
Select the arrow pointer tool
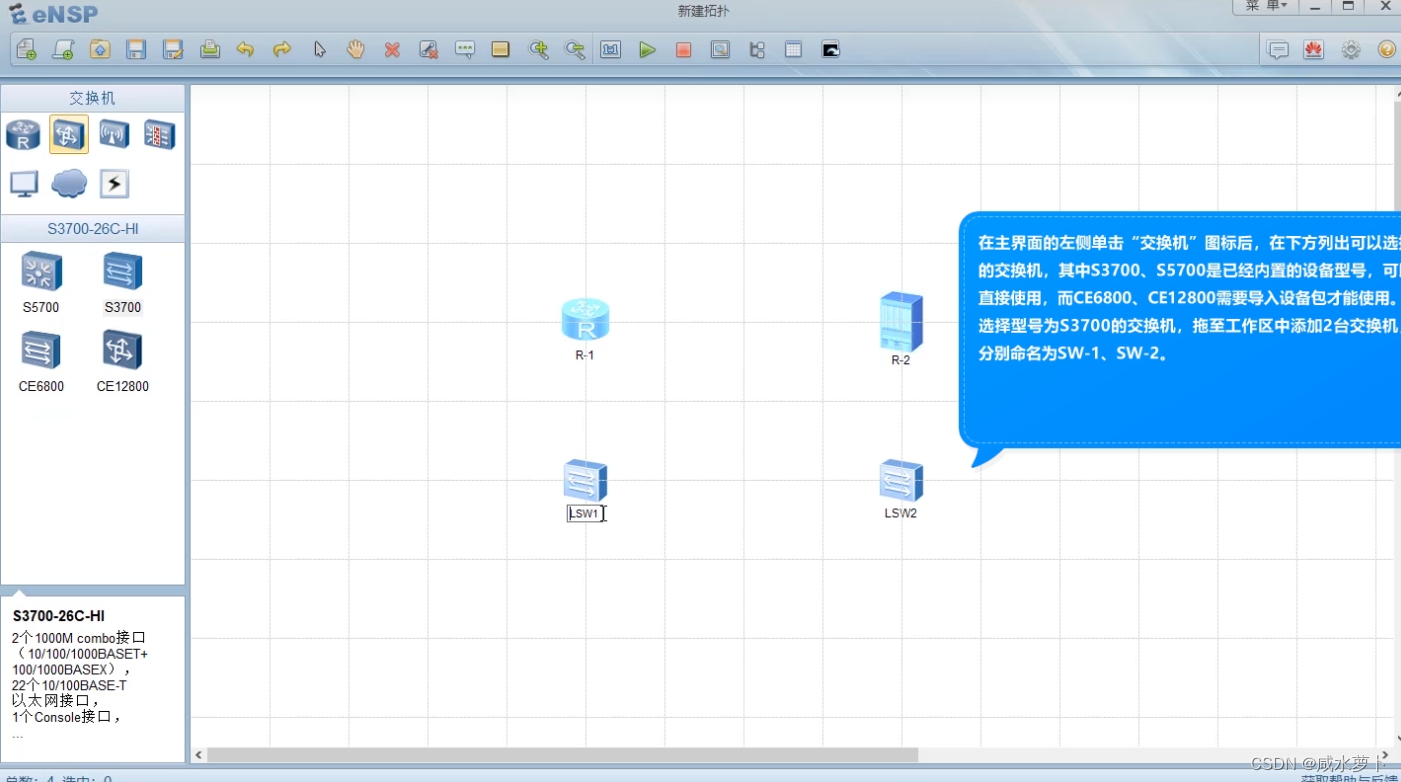coord(319,49)
